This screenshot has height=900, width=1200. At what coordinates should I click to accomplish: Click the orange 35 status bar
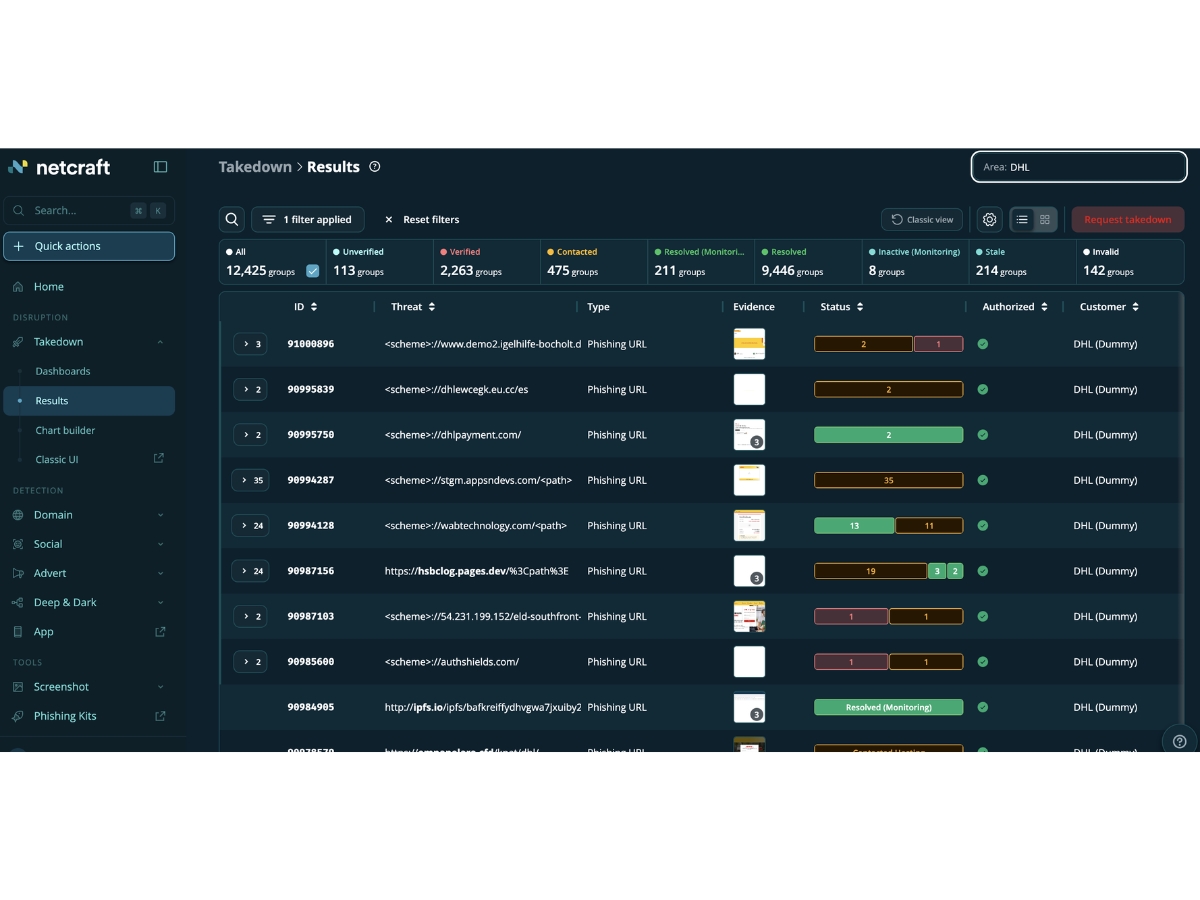point(889,480)
